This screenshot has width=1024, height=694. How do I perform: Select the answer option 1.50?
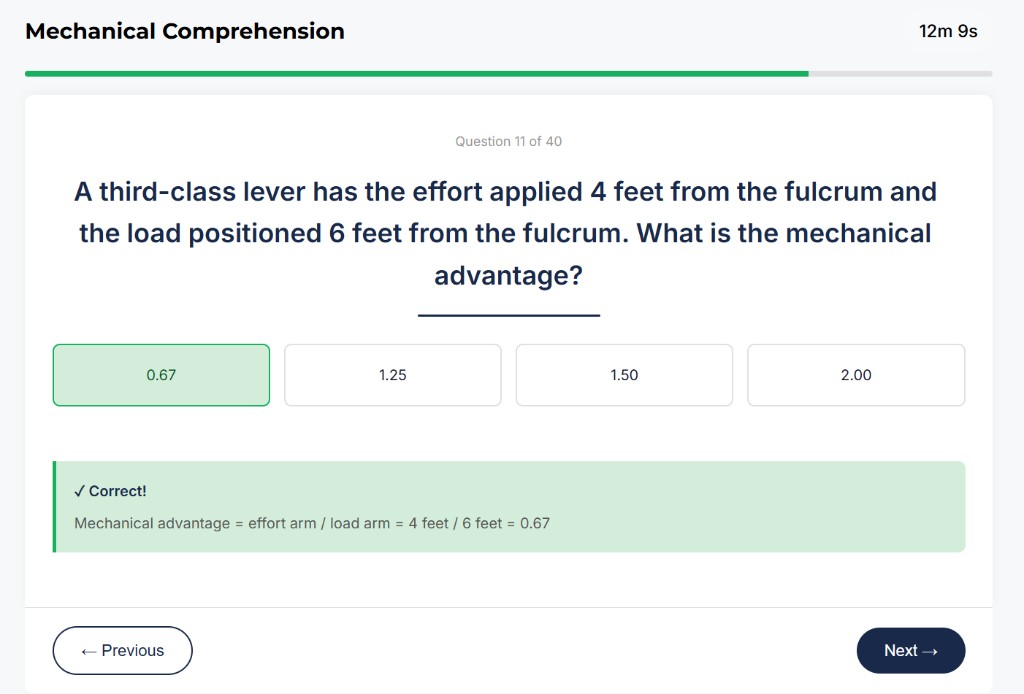click(624, 374)
